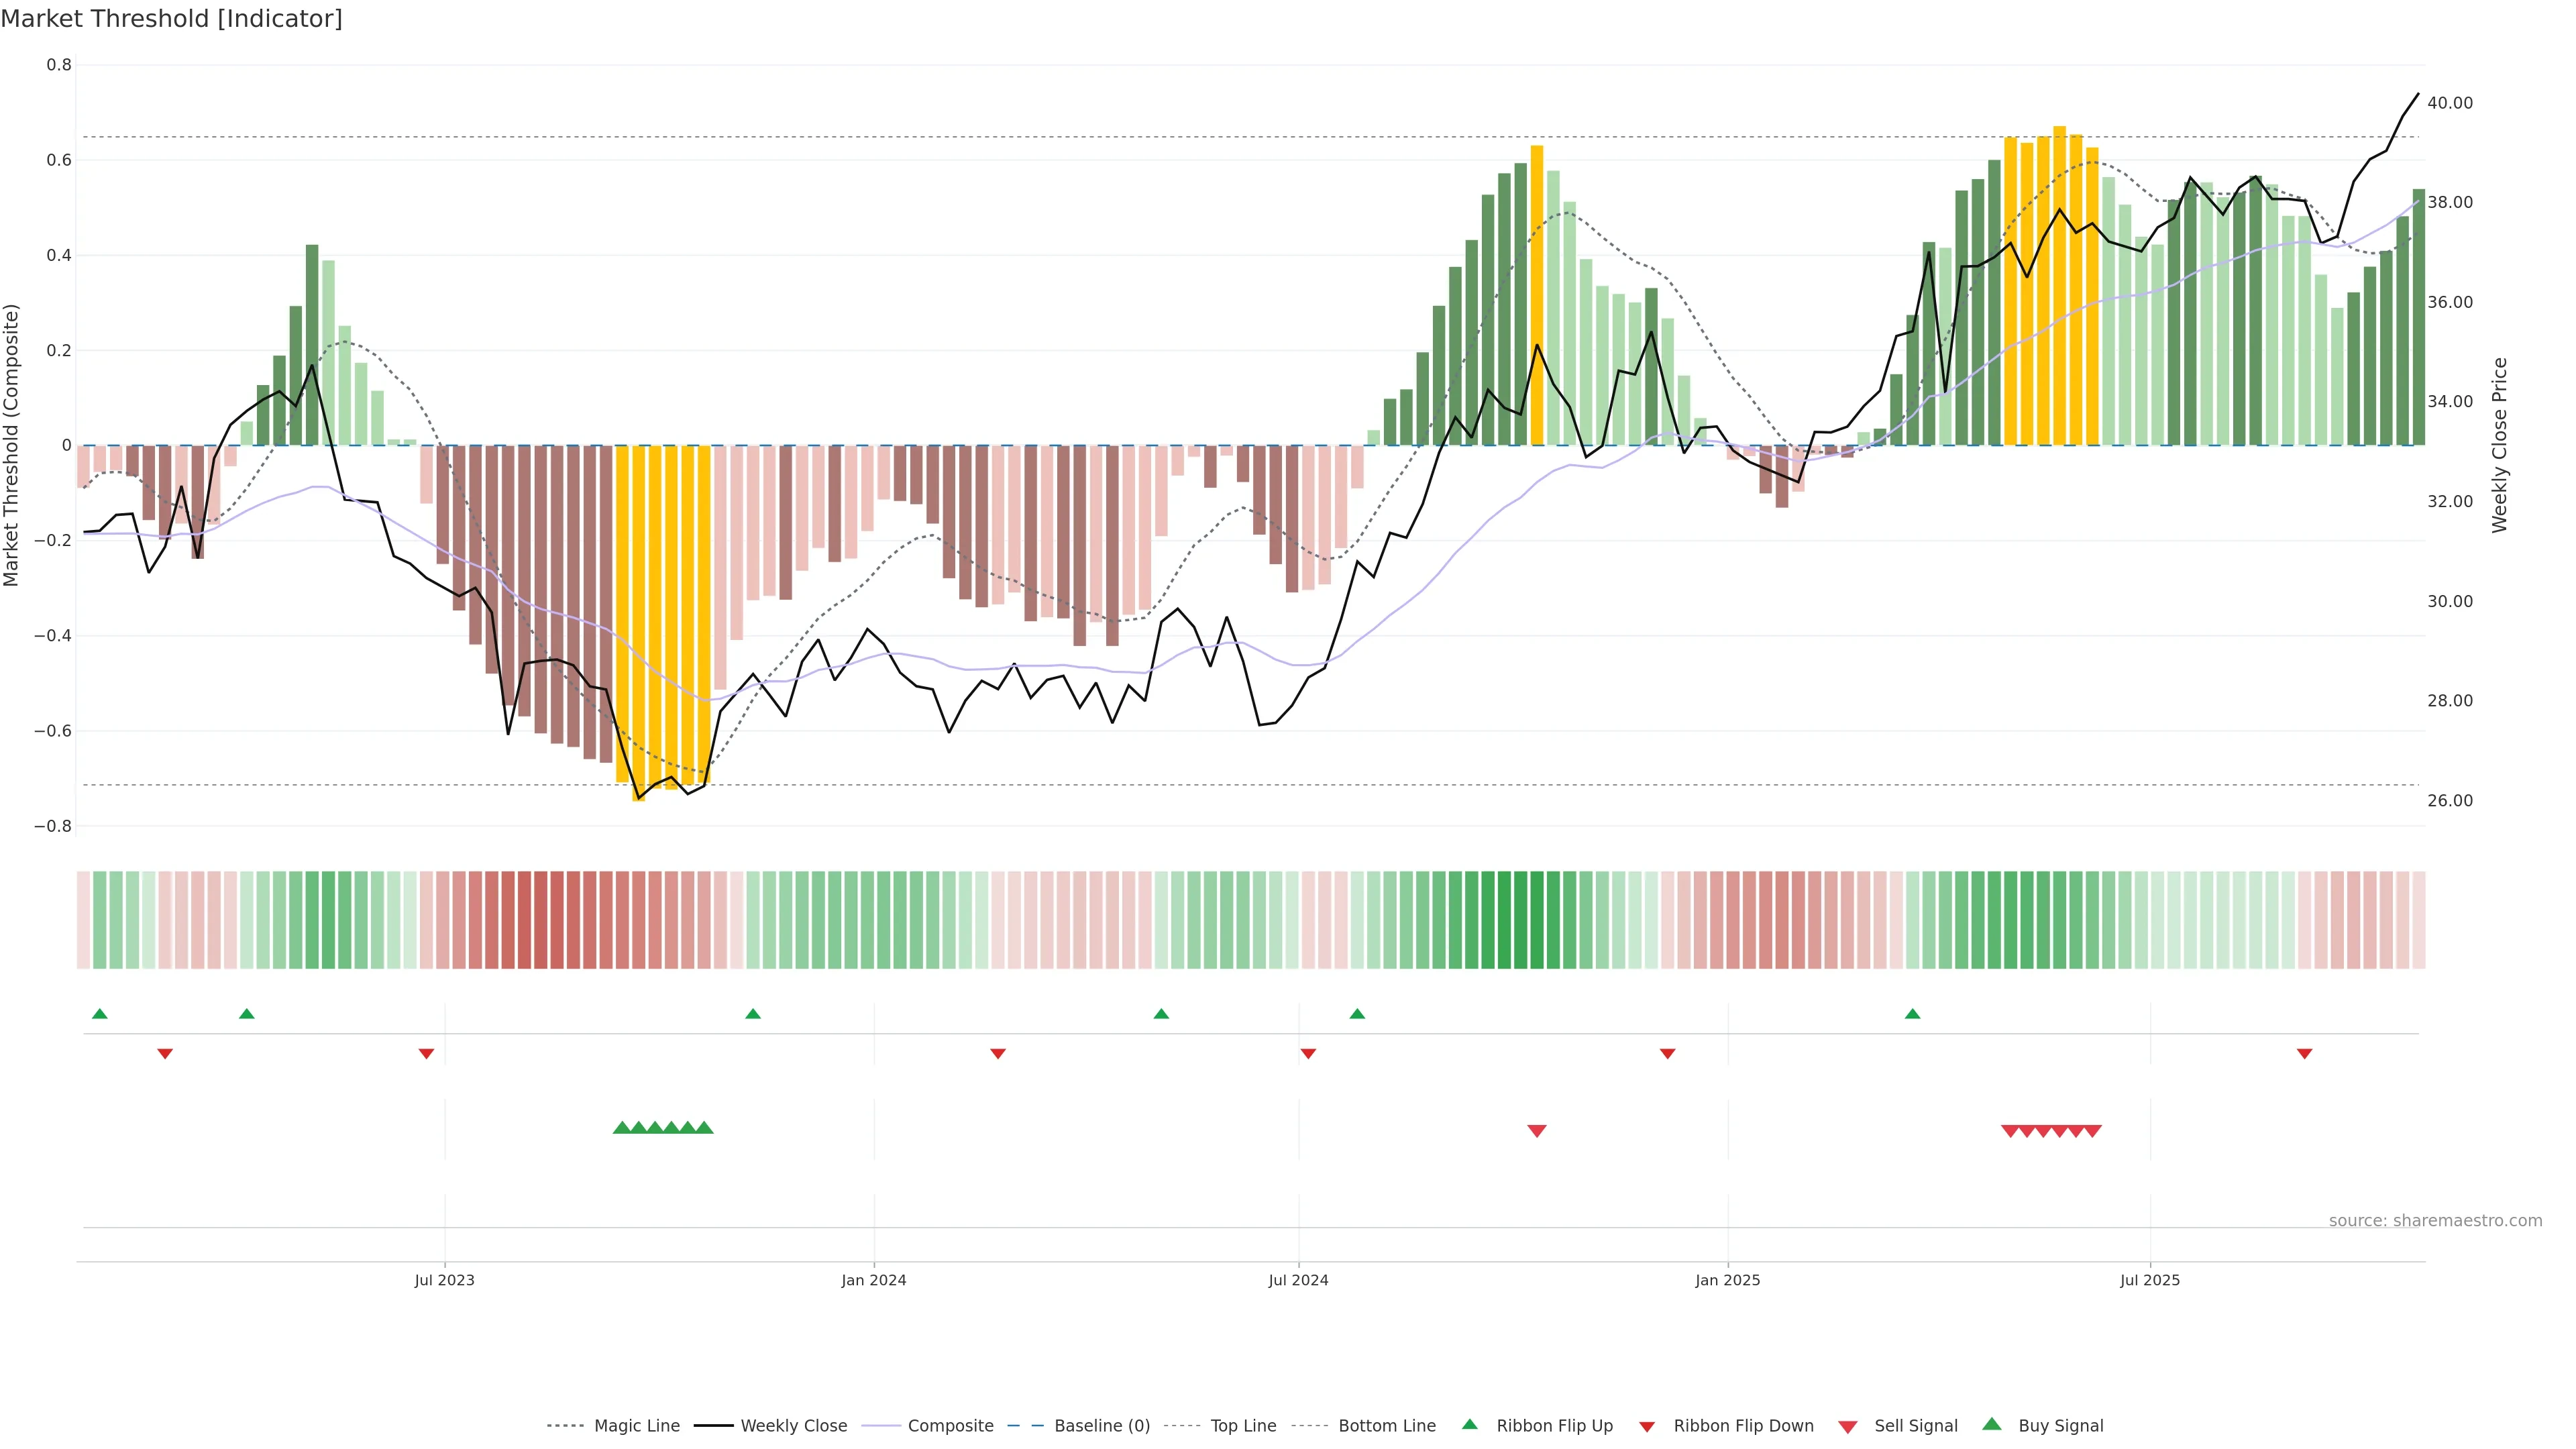Viewport: 2576px width, 1449px height.
Task: Open the source: sharemaestro.com link
Action: point(2435,1221)
